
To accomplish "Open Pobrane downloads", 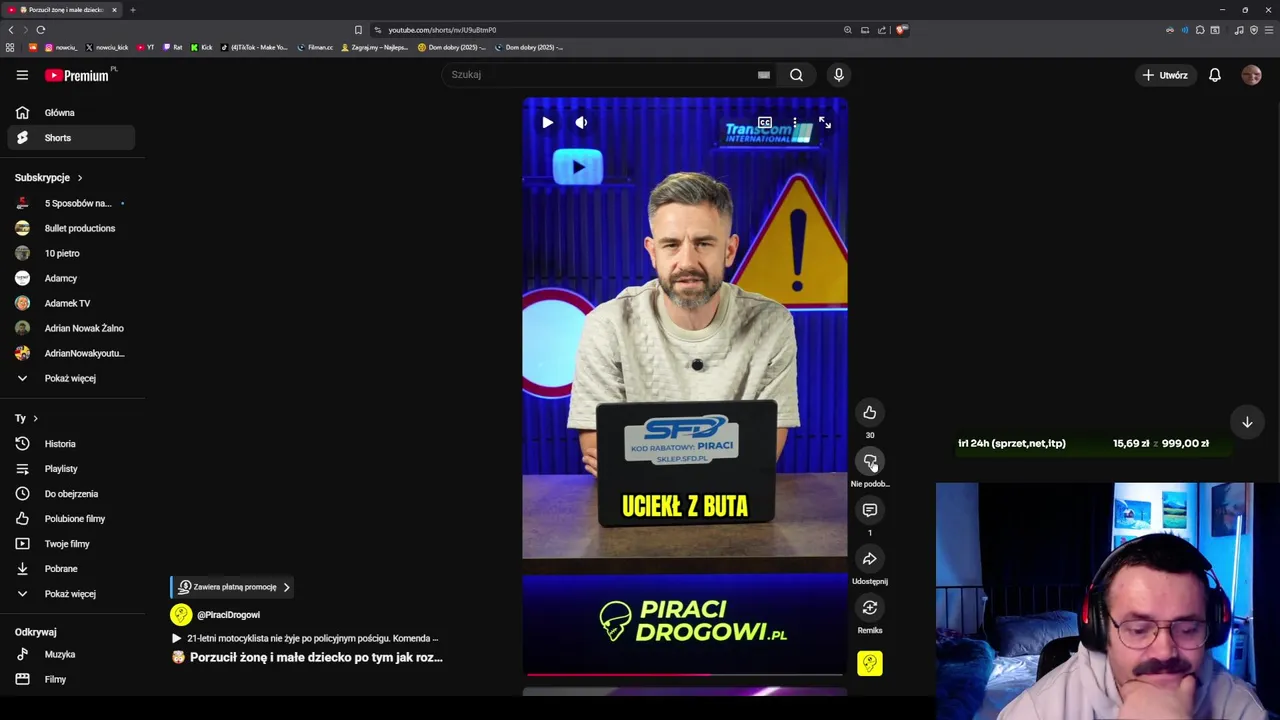I will [71, 569].
